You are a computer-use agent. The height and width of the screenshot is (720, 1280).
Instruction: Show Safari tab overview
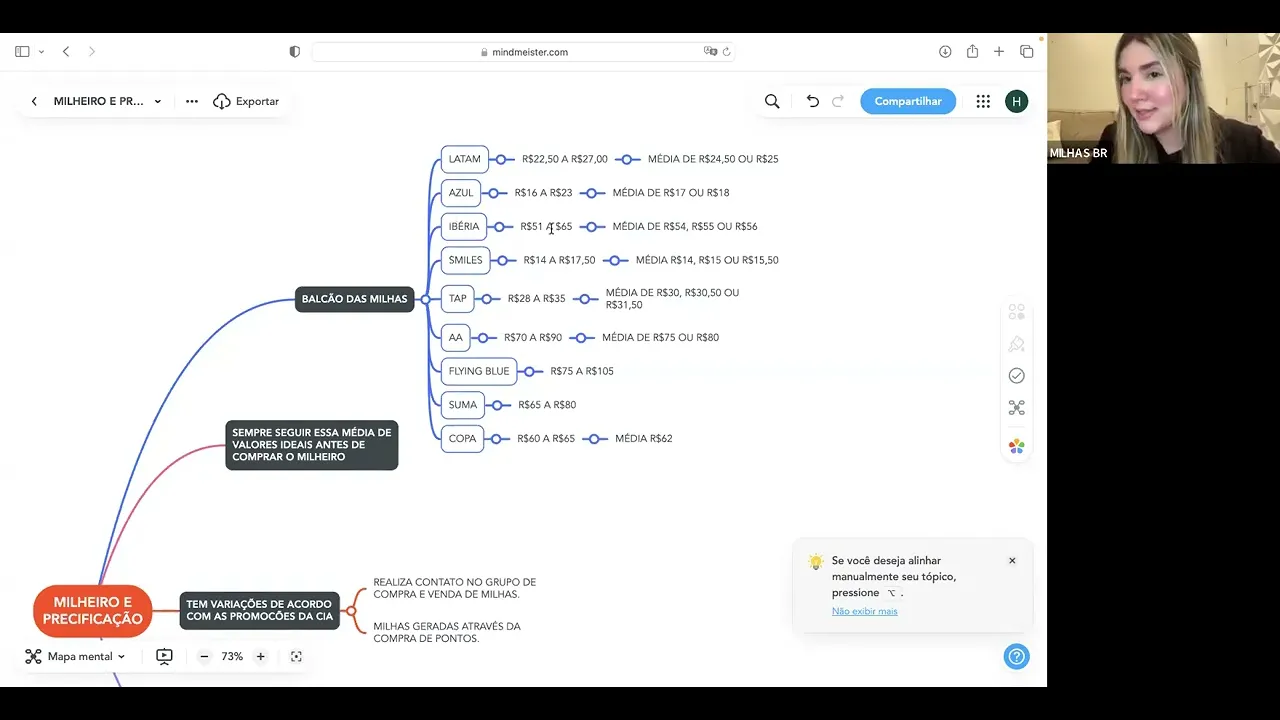point(1026,51)
